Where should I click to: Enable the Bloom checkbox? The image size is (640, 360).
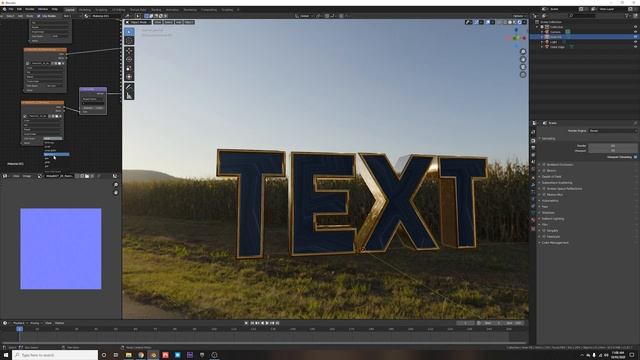544,171
